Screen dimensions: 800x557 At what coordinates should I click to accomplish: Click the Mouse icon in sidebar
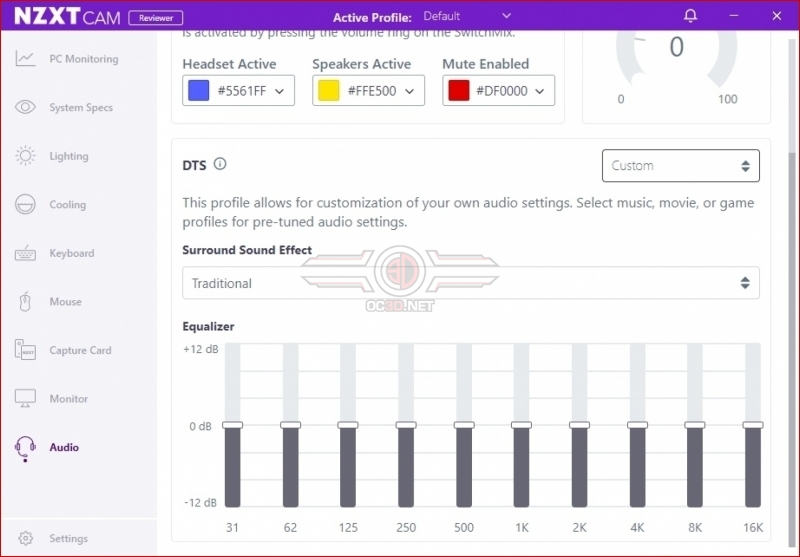coord(25,301)
